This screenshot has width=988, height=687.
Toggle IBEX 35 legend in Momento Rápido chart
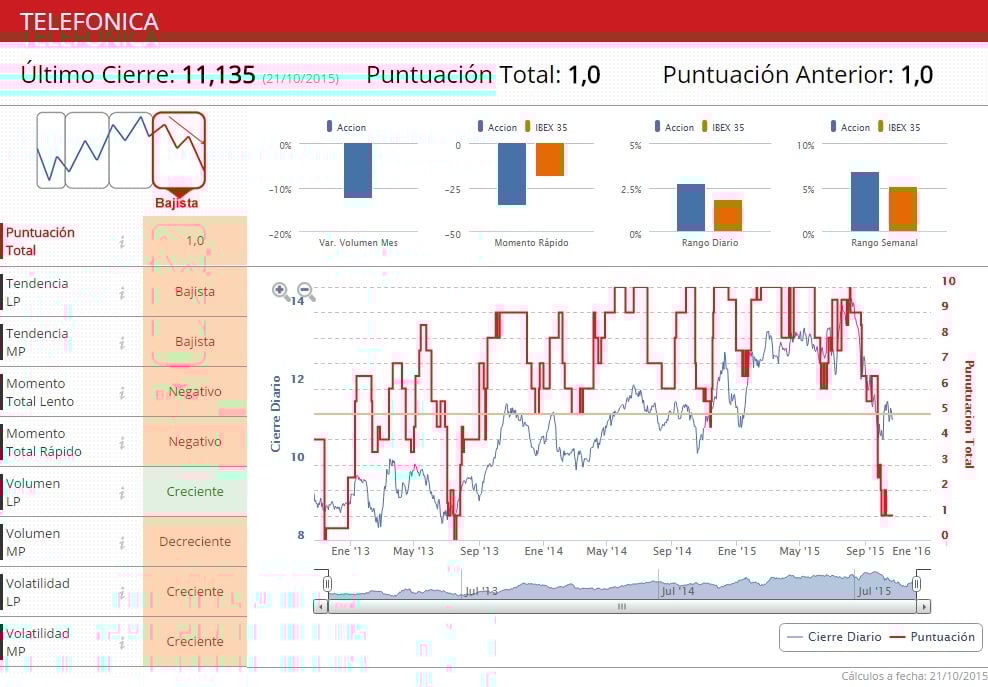546,127
